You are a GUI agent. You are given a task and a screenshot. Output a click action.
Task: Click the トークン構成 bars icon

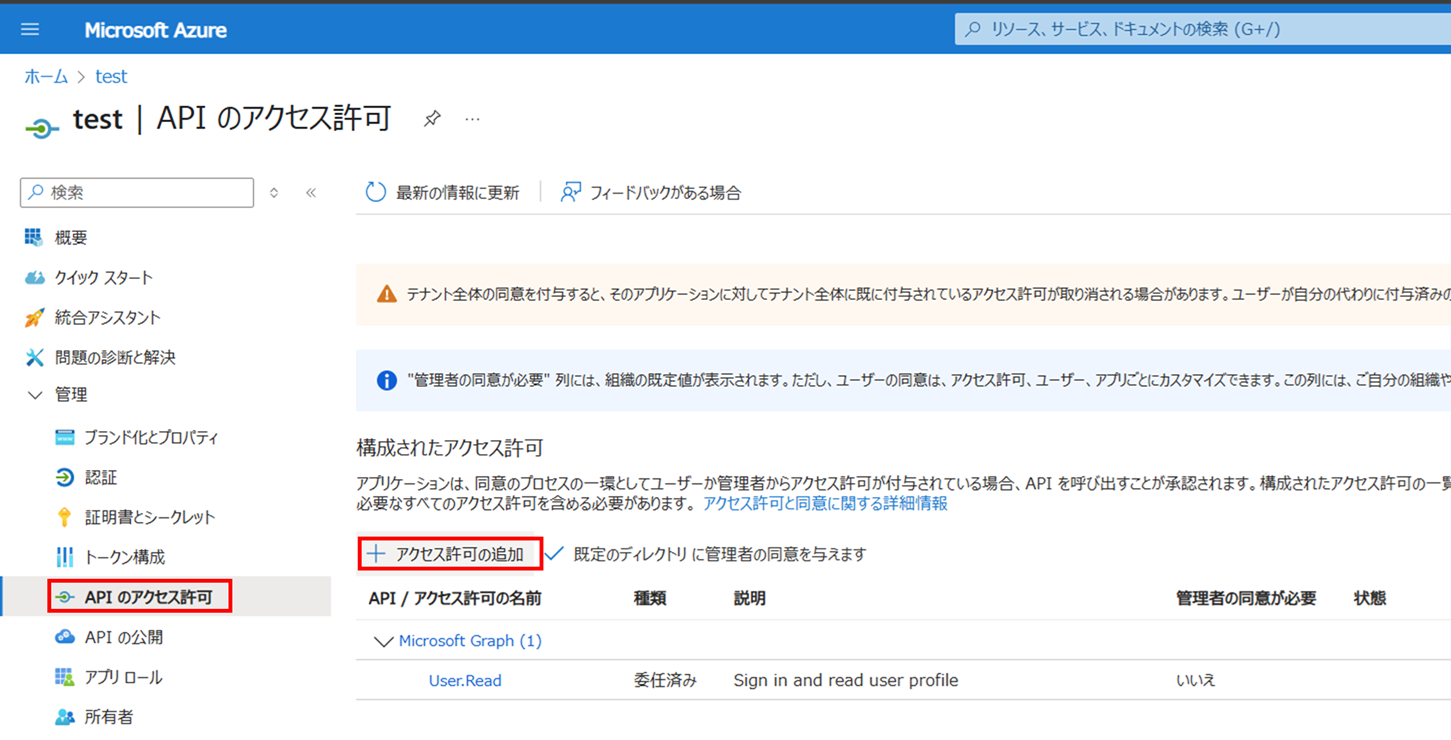[65, 557]
